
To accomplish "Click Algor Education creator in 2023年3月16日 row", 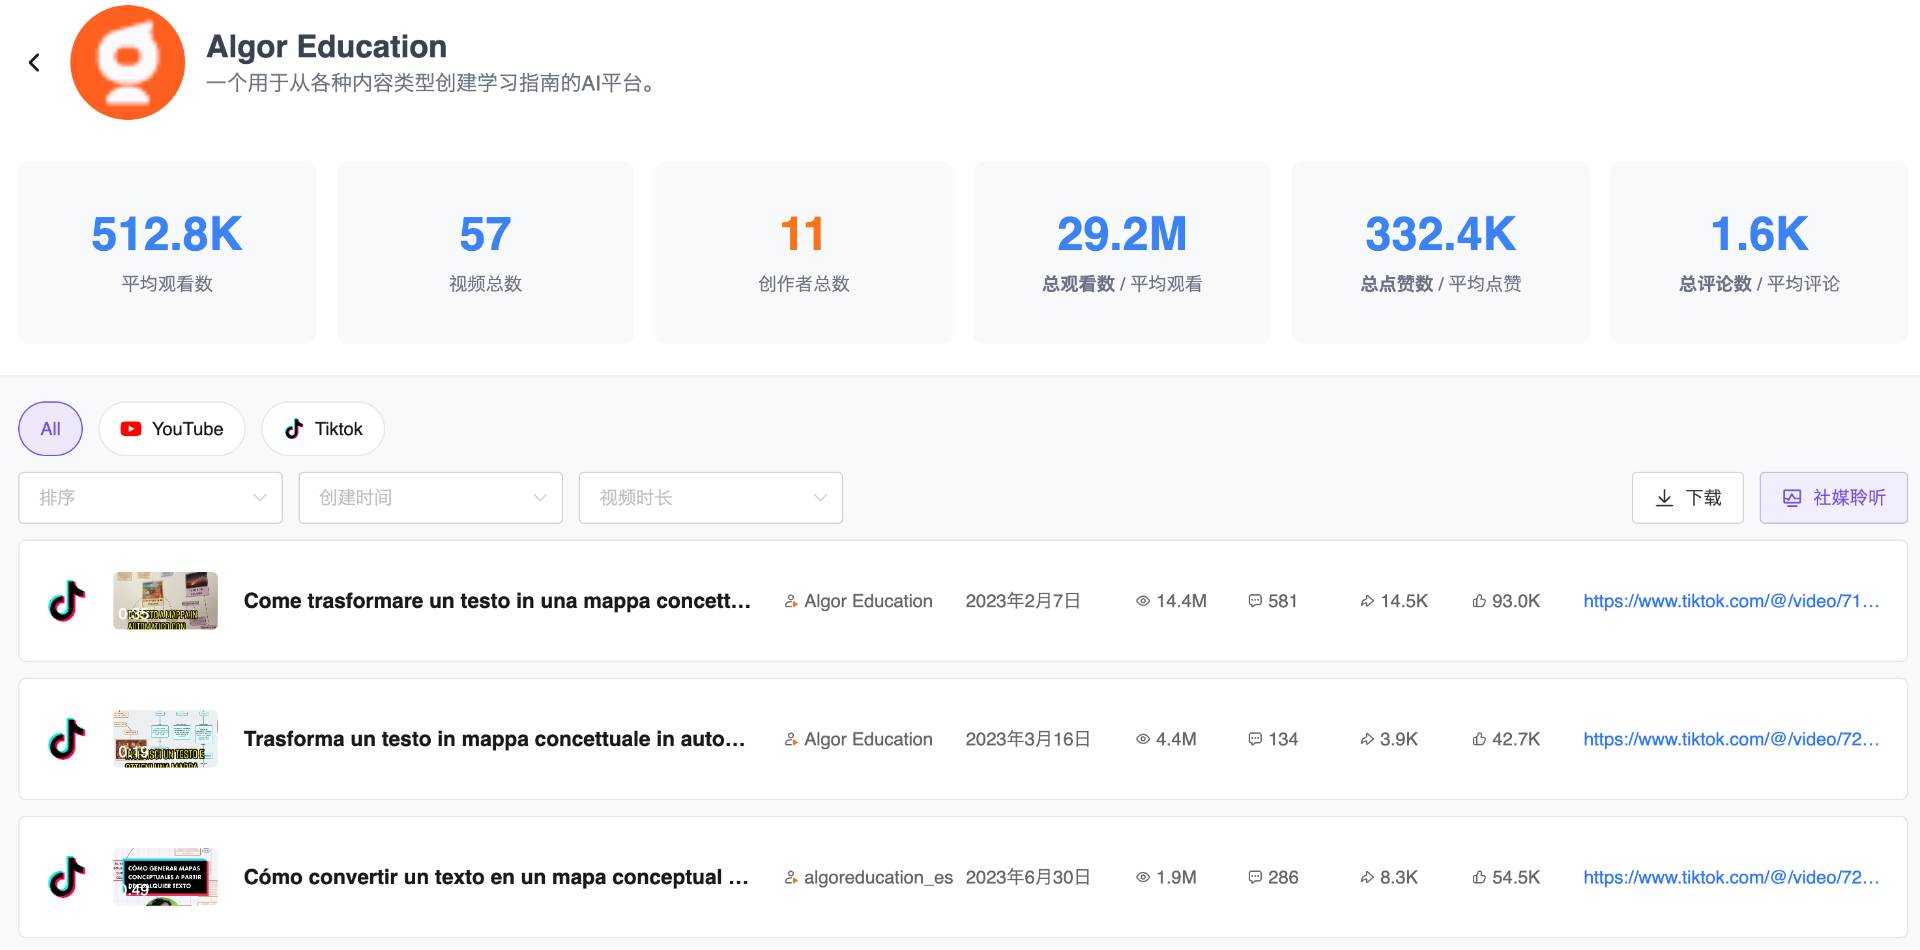I will point(868,739).
